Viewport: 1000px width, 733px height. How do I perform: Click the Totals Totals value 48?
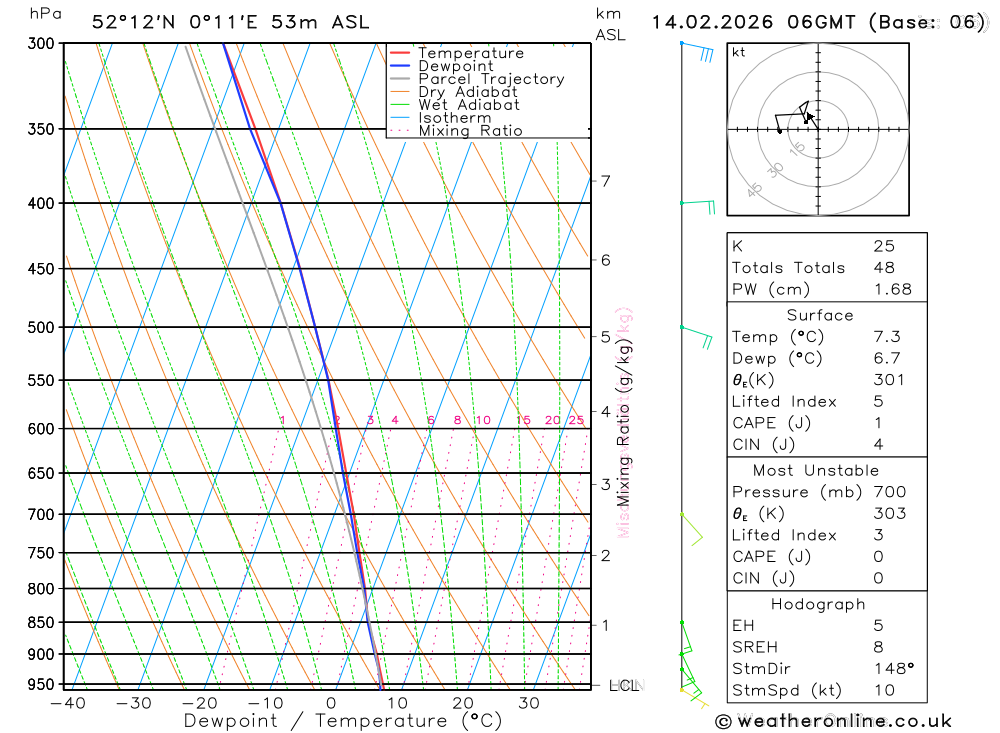tap(884, 268)
